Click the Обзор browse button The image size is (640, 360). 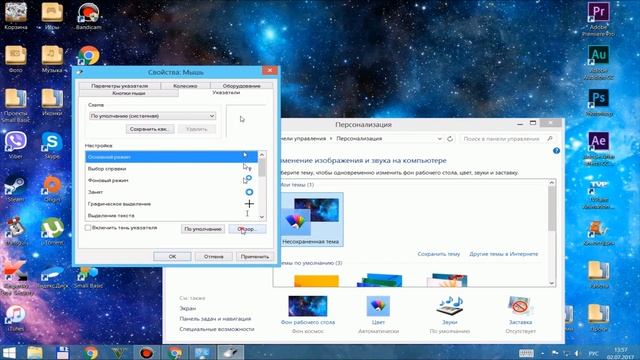pos(247,229)
